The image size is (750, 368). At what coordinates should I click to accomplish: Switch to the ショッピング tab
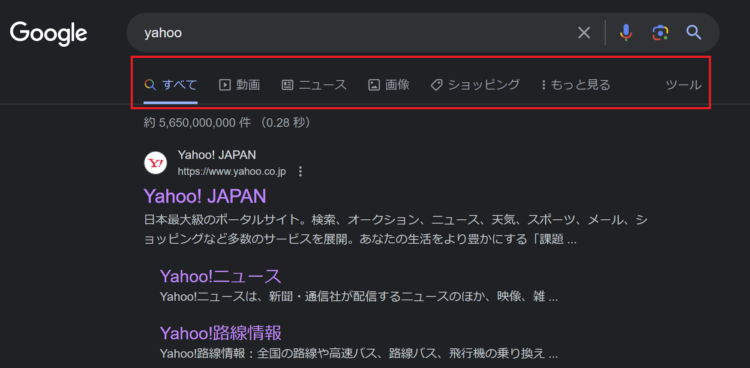click(475, 85)
